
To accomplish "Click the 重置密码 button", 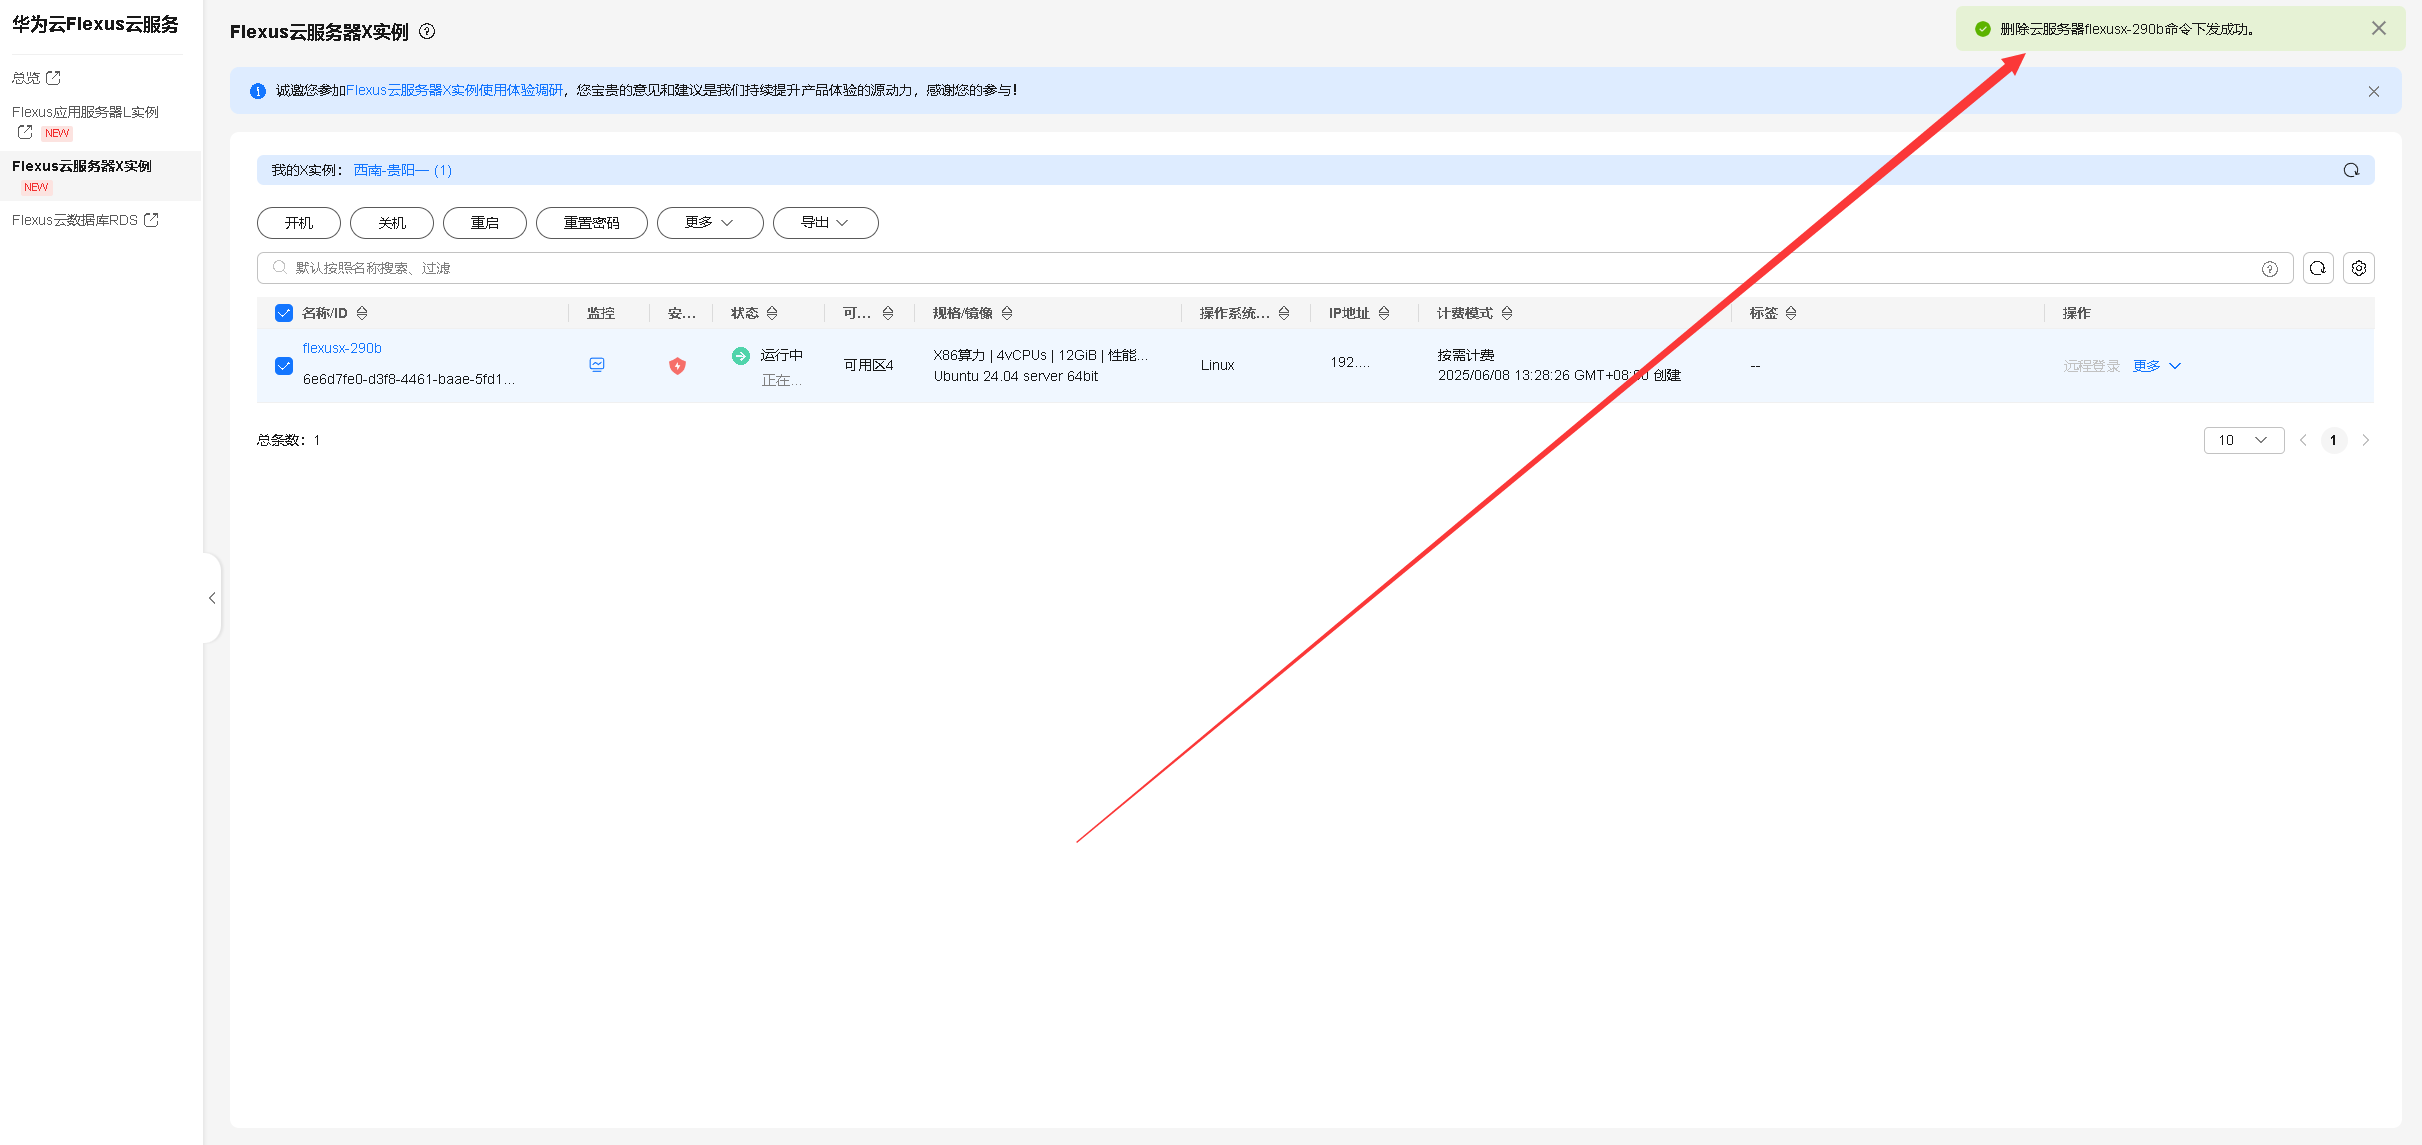I will 591,223.
